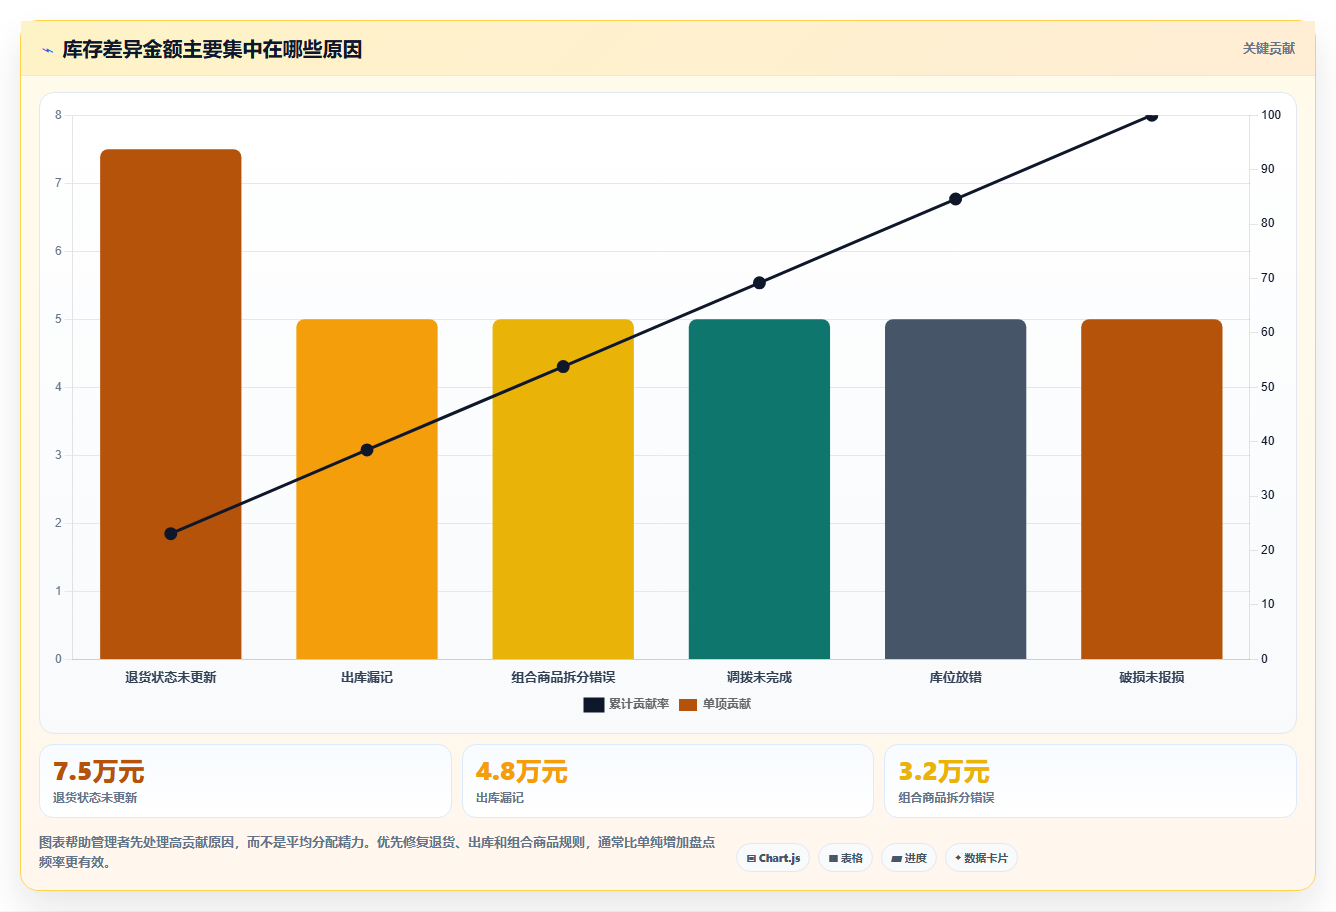Select the 数据卡片 tag

[x=981, y=858]
